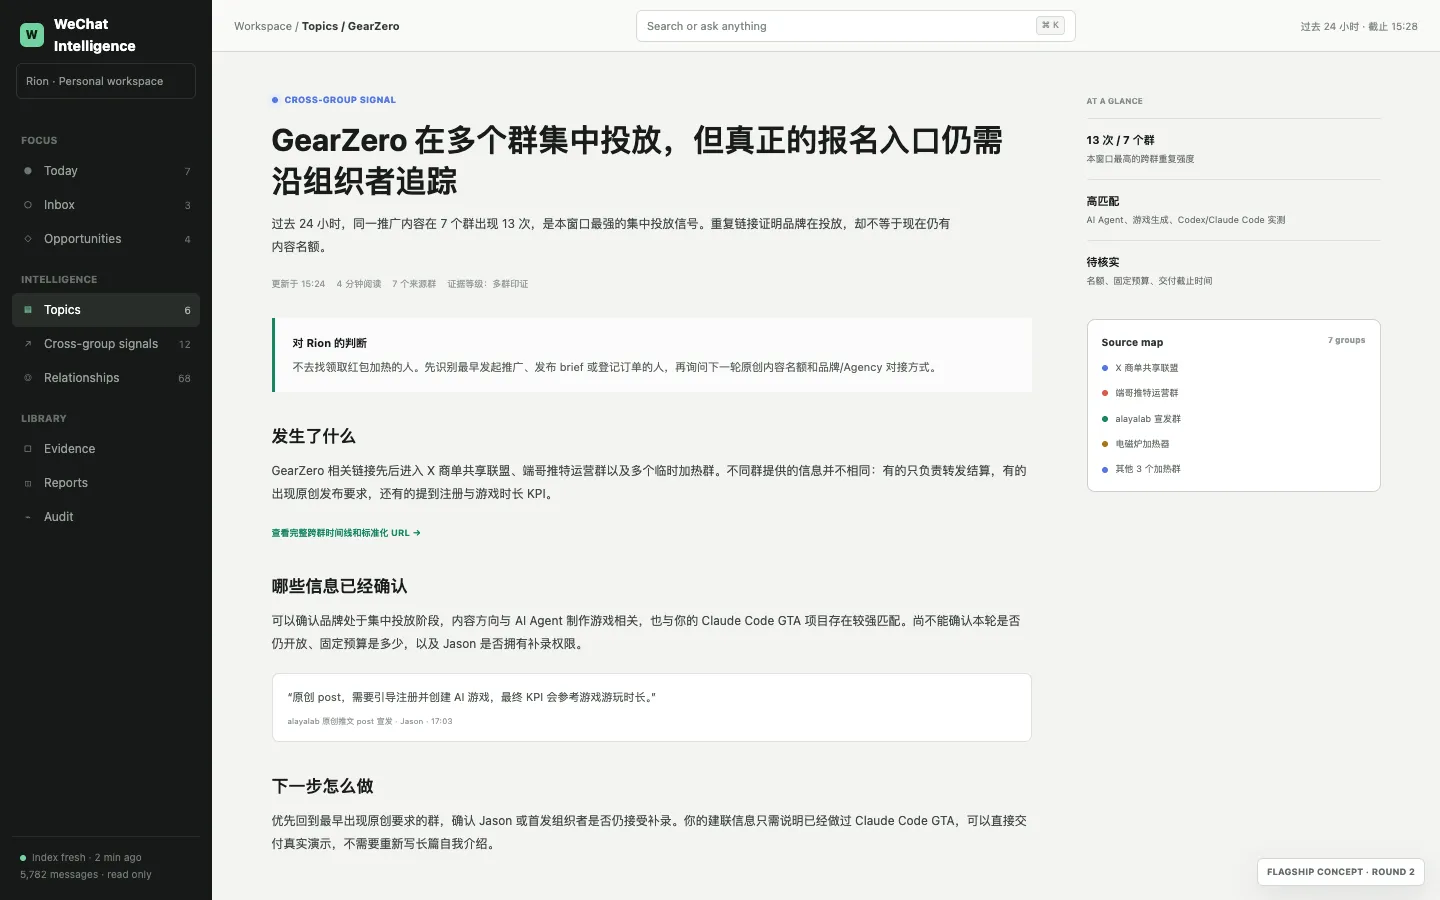The height and width of the screenshot is (900, 1440).
Task: Select 其他 3 个加热群 in Source map
Action: click(x=1147, y=469)
